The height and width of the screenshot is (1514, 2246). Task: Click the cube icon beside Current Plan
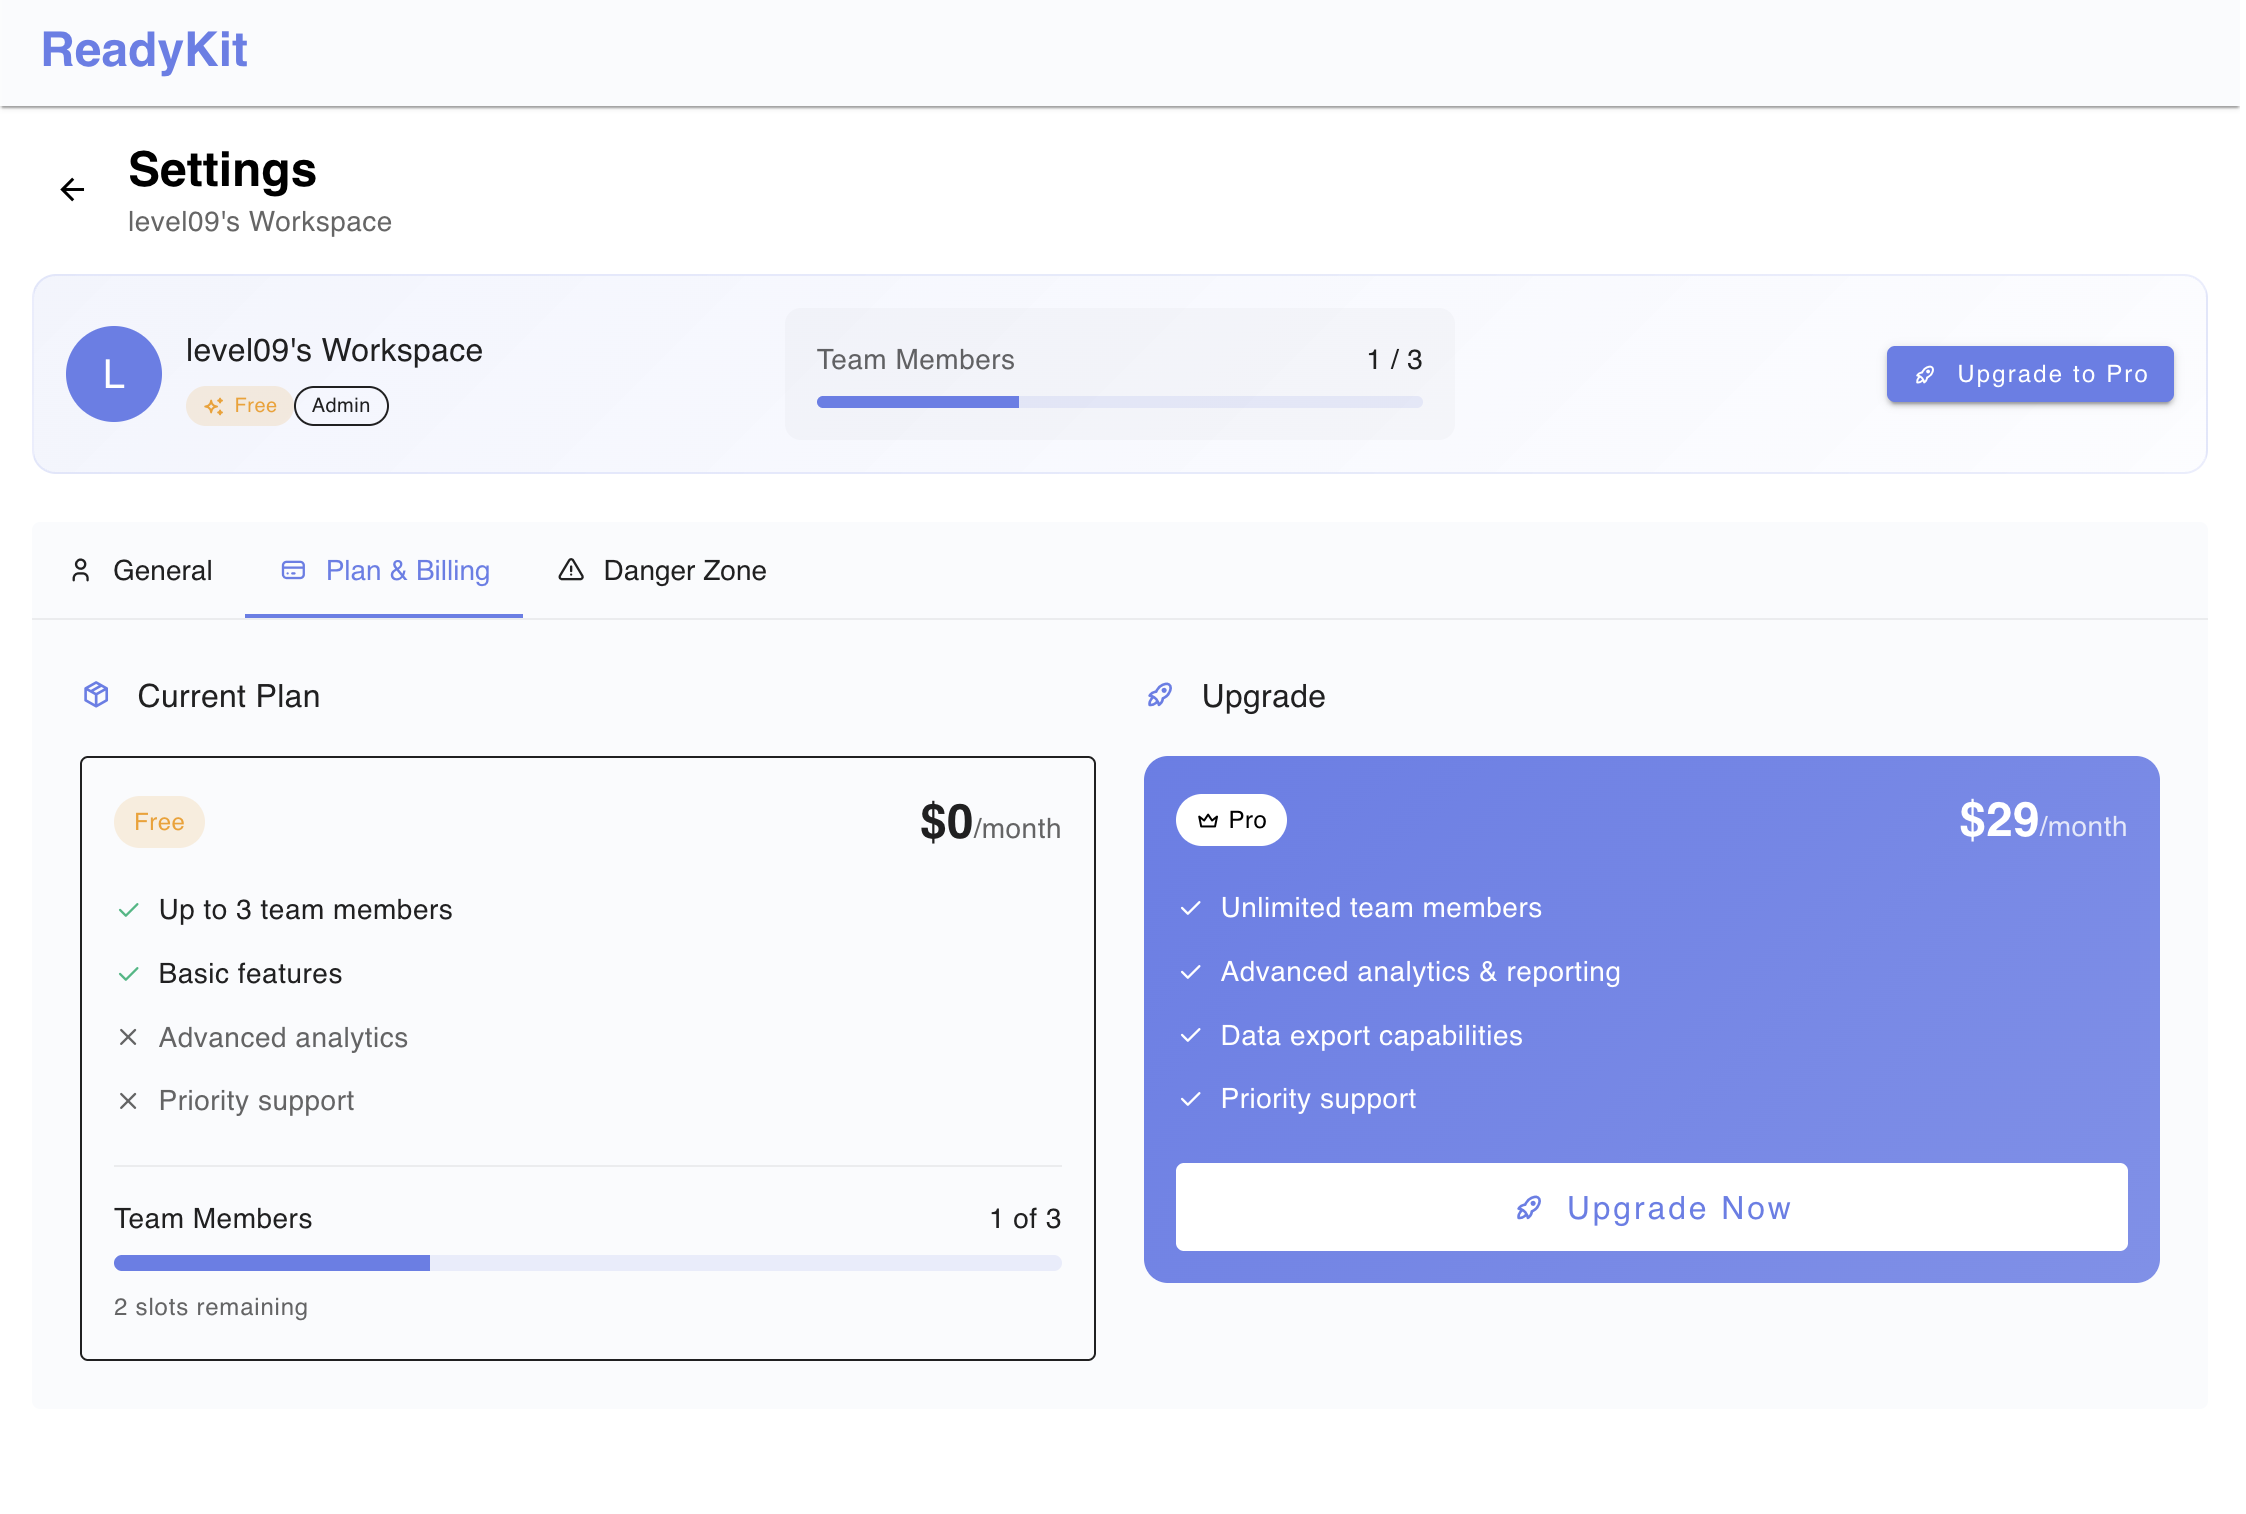pyautogui.click(x=96, y=695)
